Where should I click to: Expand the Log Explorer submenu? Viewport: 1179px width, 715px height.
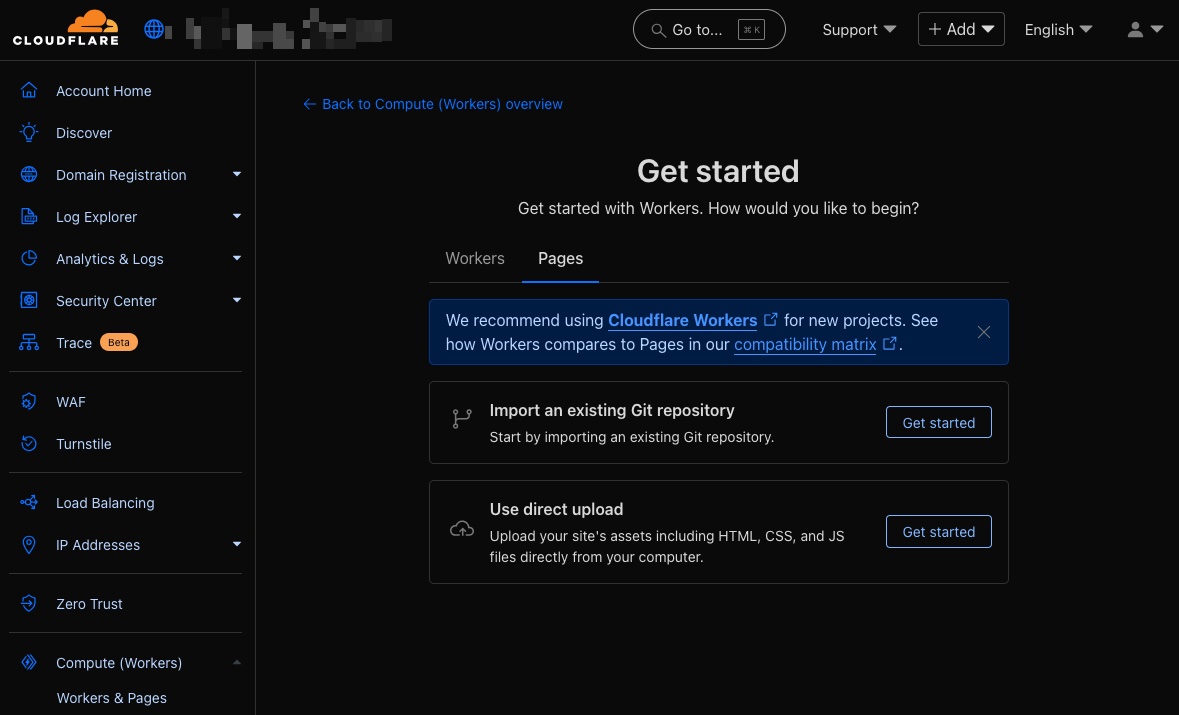coord(237,217)
